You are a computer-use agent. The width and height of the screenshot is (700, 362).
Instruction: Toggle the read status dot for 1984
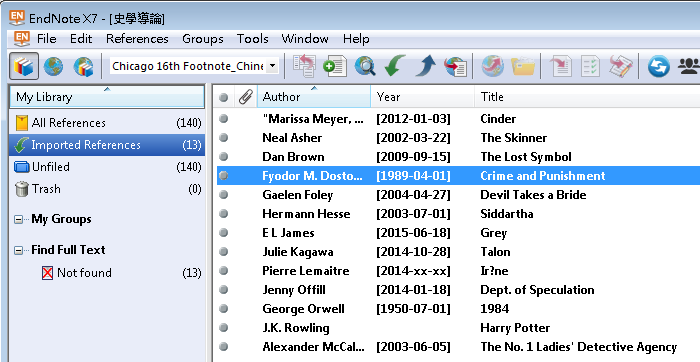pos(224,309)
